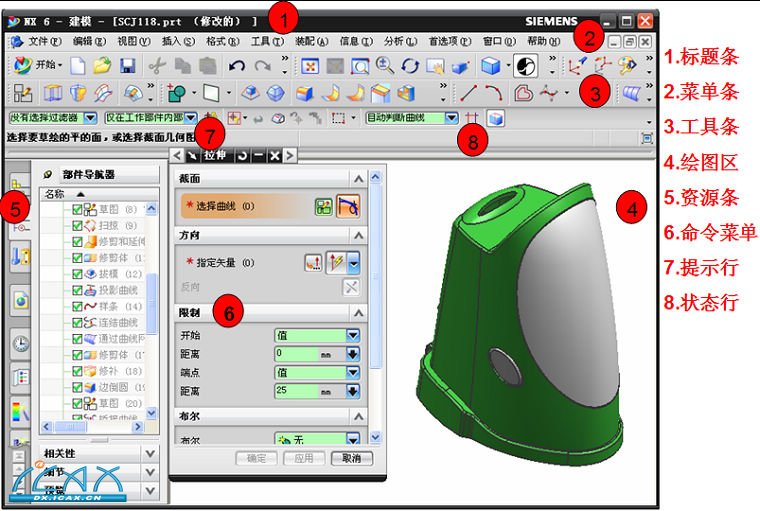Expand the 相关性 panel
Screen dimensions: 760x511
pos(151,454)
